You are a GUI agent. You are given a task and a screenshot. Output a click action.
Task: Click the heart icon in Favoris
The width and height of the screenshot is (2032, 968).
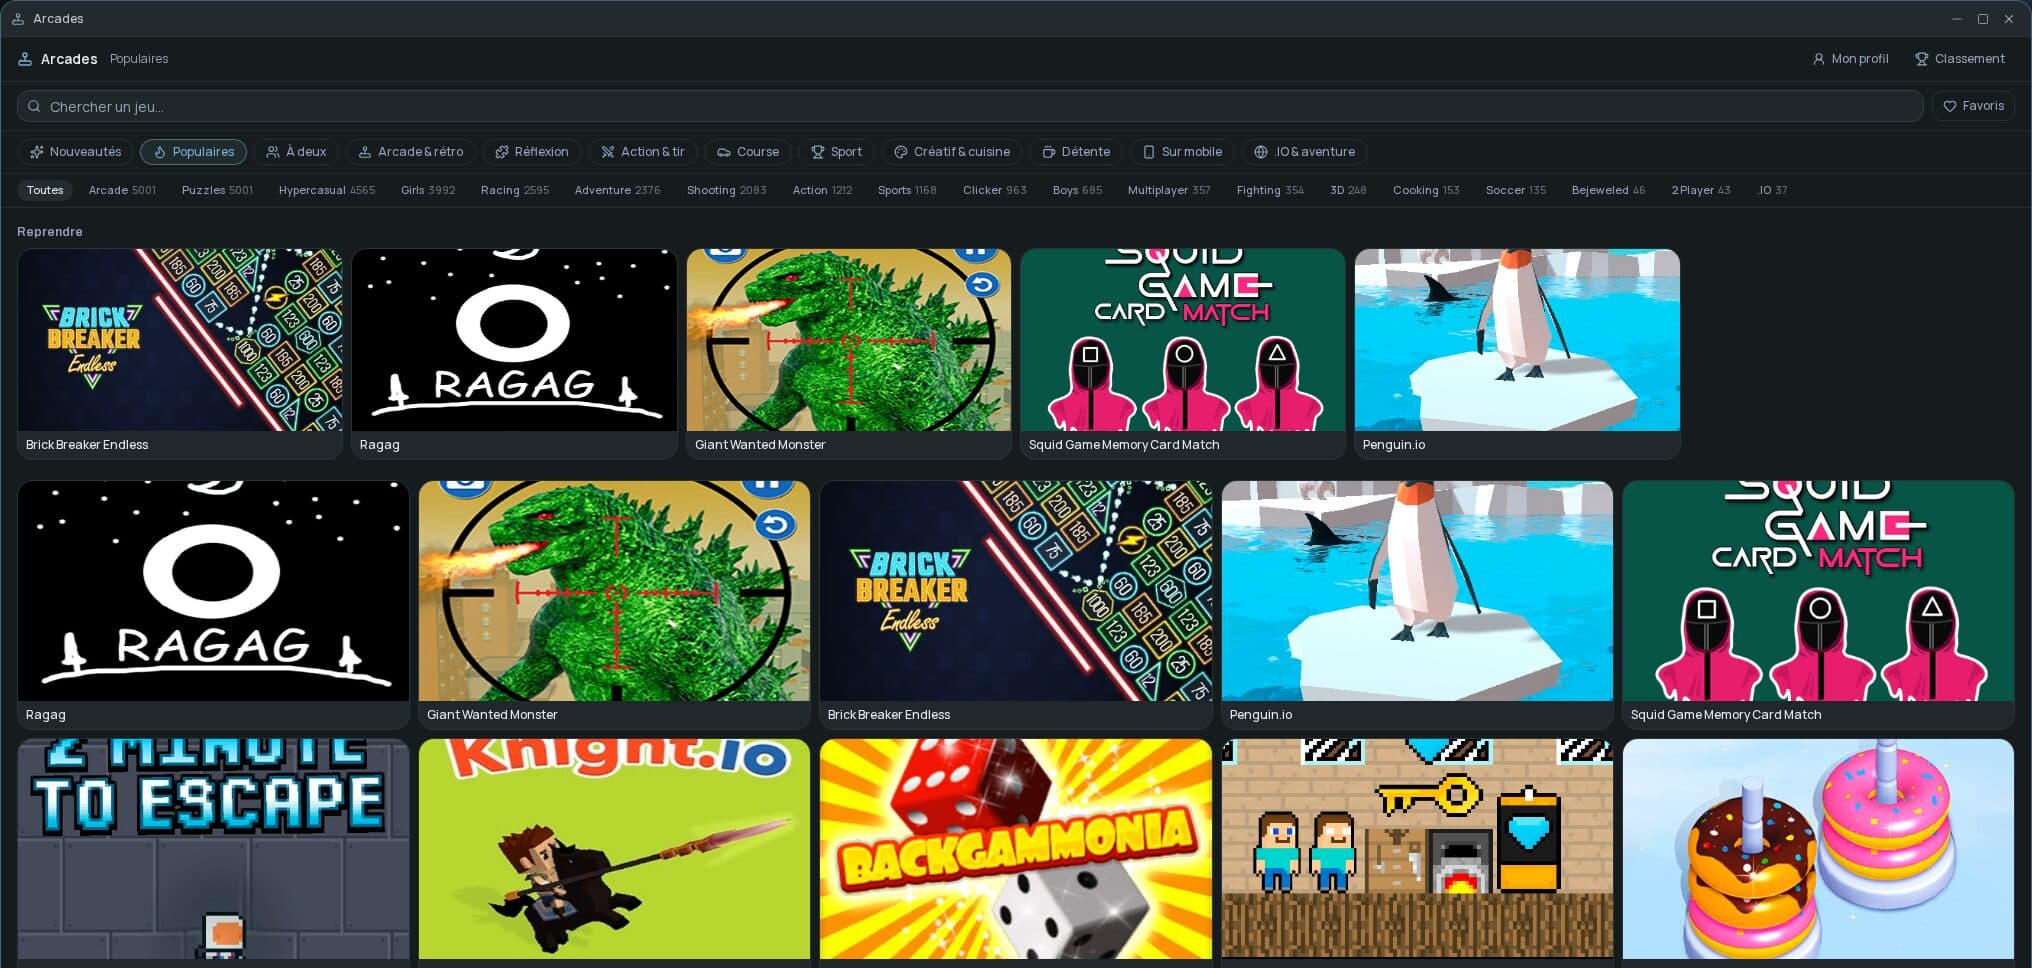pyautogui.click(x=1949, y=106)
